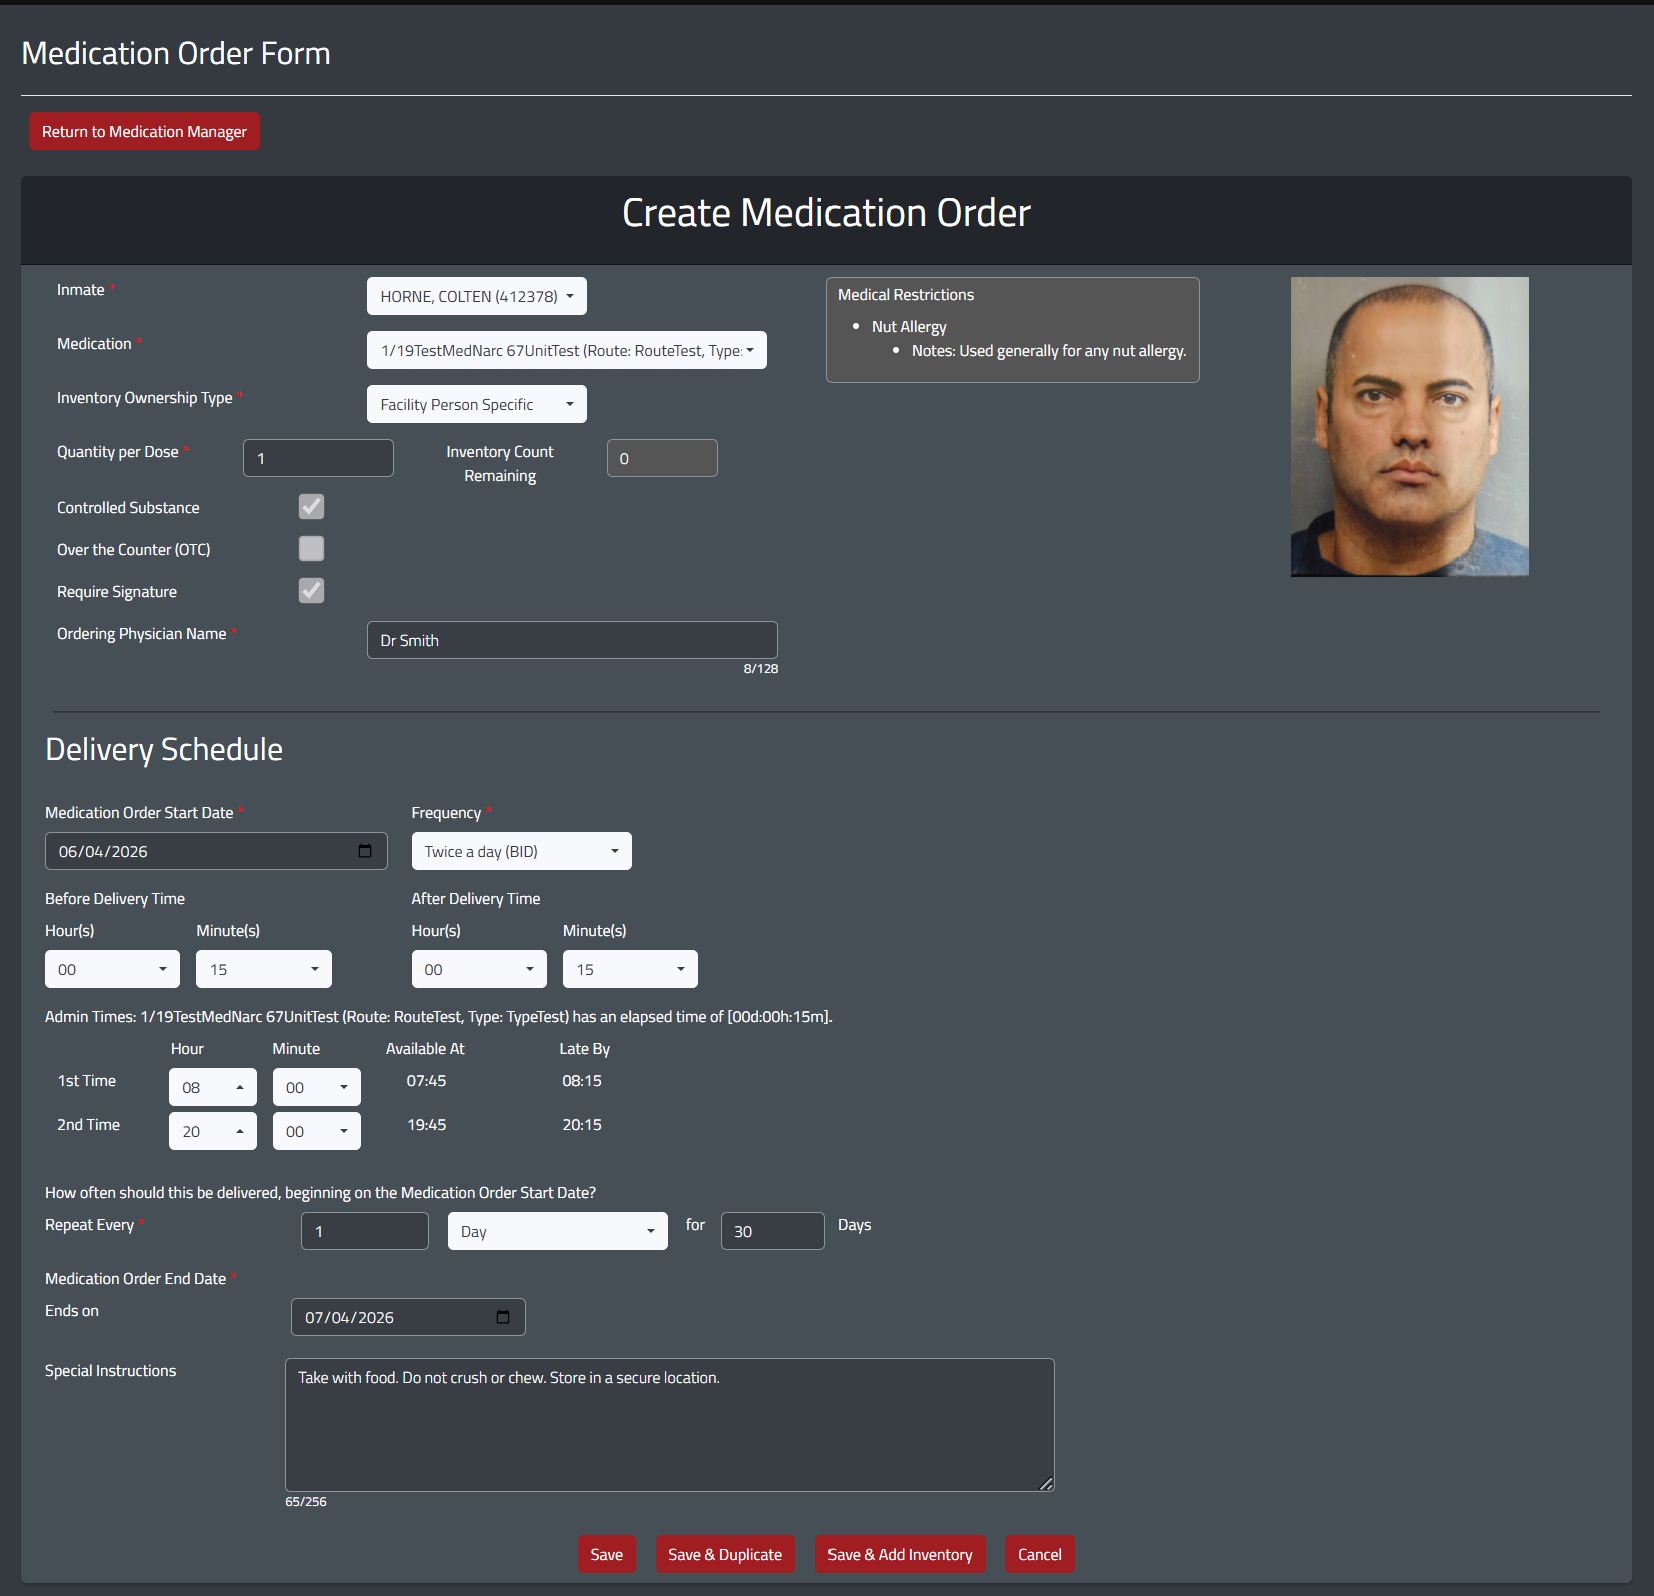Click the Cancel button

pyautogui.click(x=1040, y=1554)
